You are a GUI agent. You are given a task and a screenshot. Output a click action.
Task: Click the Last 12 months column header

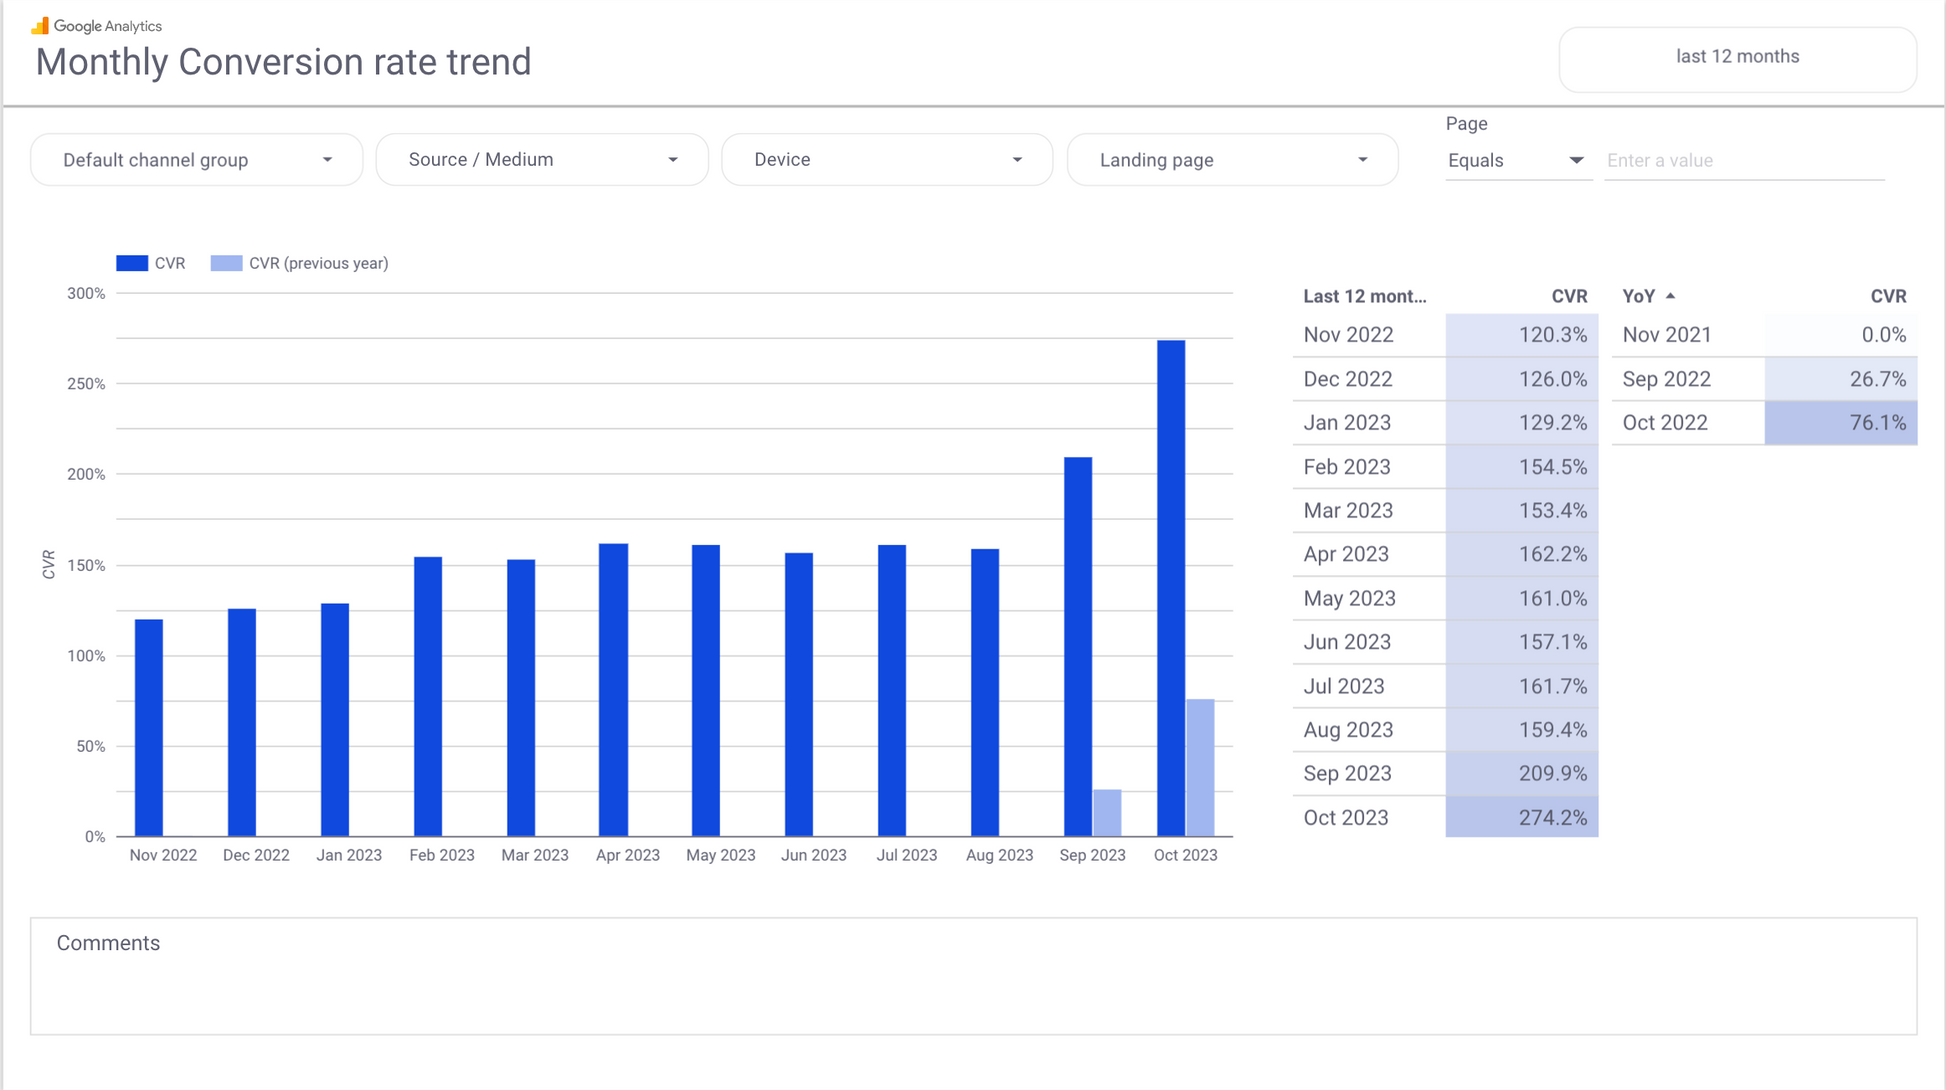coord(1364,297)
